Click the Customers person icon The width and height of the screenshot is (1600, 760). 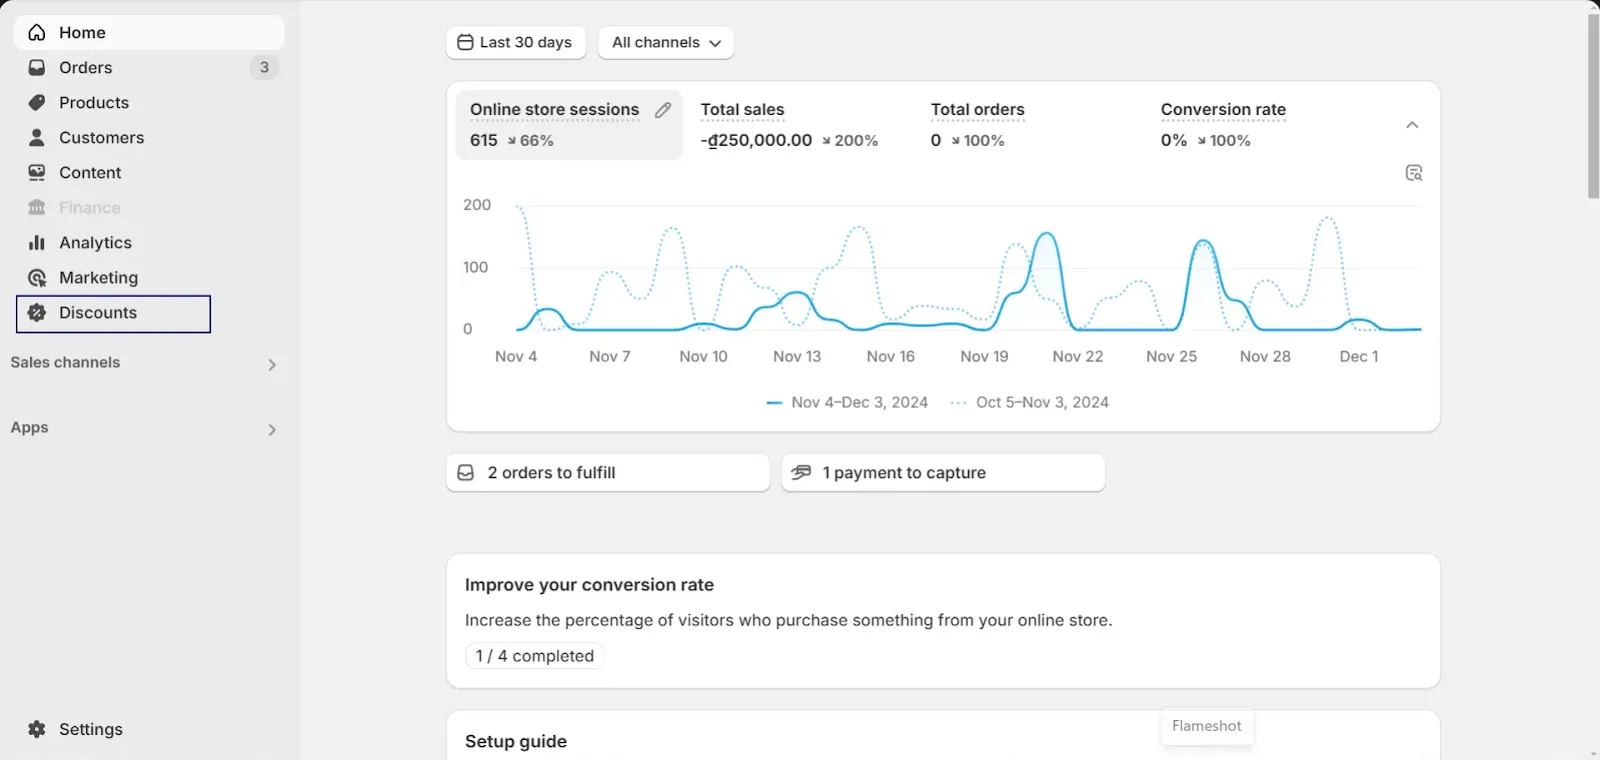click(37, 138)
